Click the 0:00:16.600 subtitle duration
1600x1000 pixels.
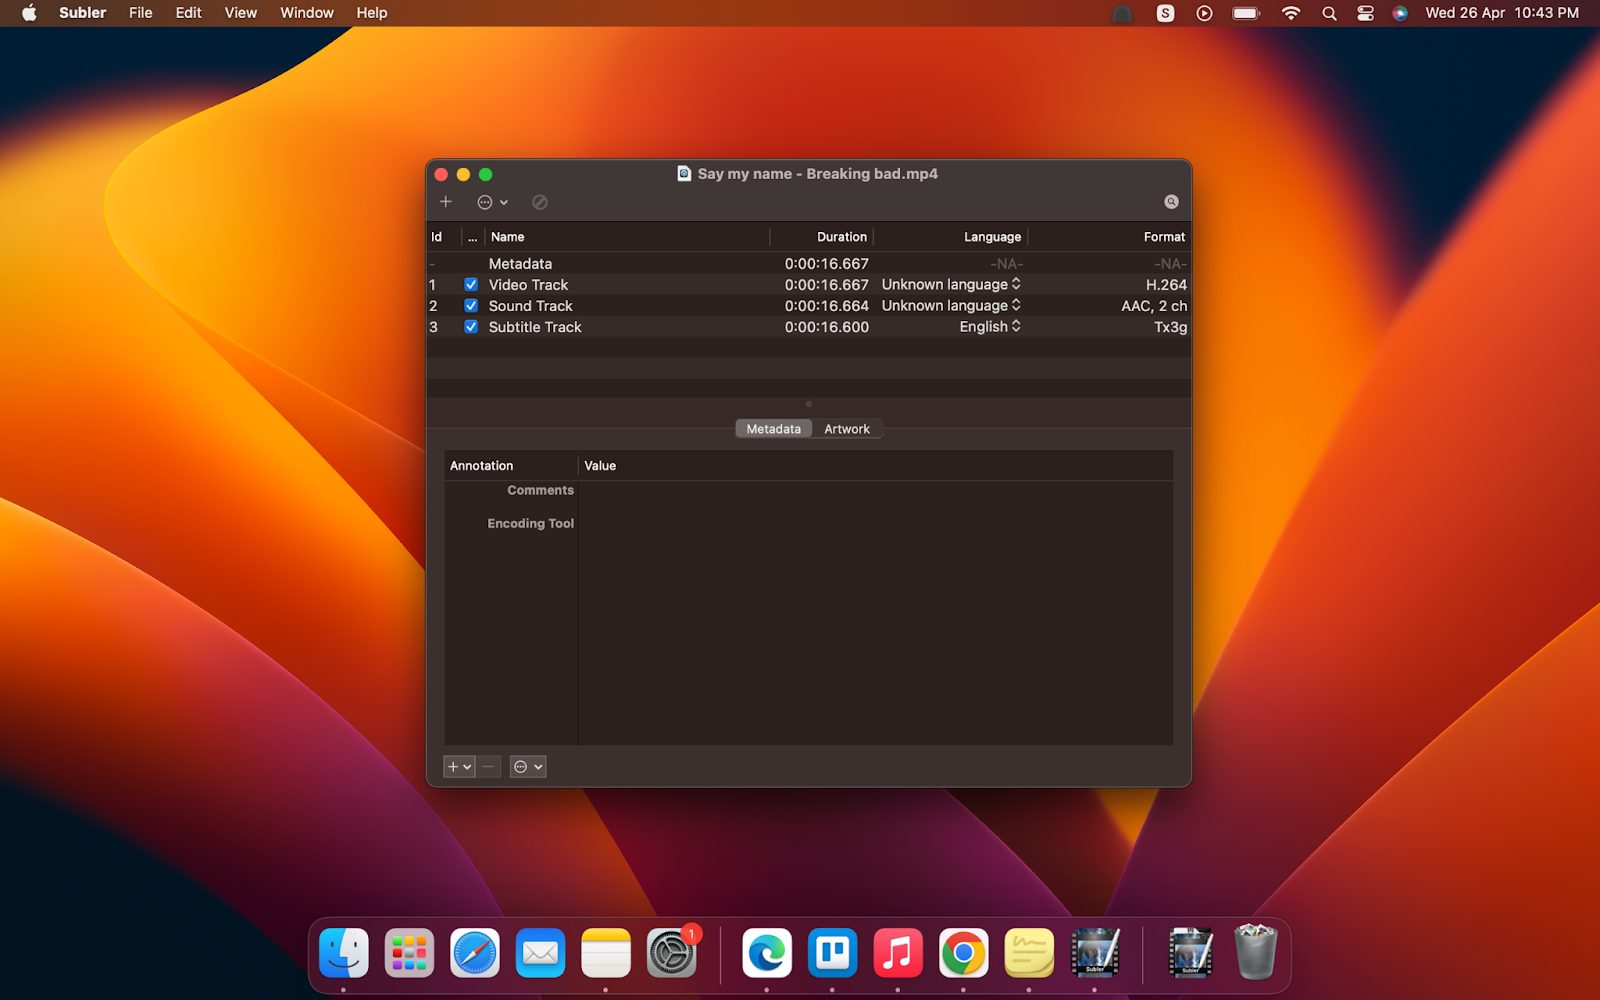(x=827, y=327)
